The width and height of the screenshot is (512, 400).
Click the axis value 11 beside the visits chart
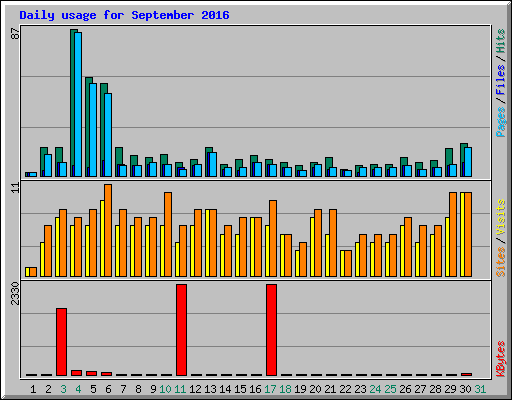point(15,188)
